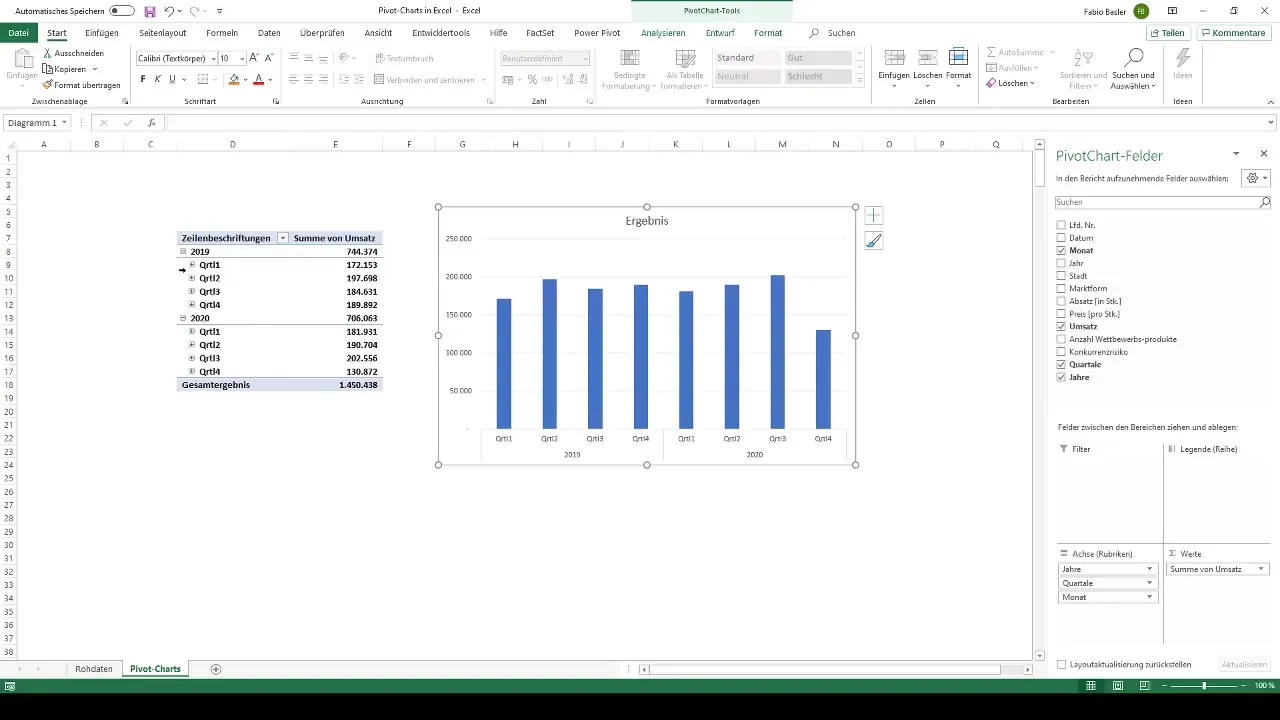Open Suchen und Auswählen magnifier
The image size is (1280, 720).
coord(1134,69)
